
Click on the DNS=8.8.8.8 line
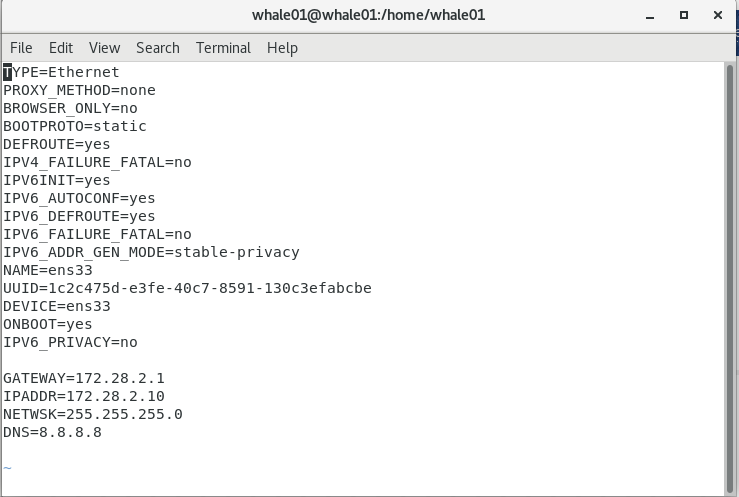click(x=52, y=432)
